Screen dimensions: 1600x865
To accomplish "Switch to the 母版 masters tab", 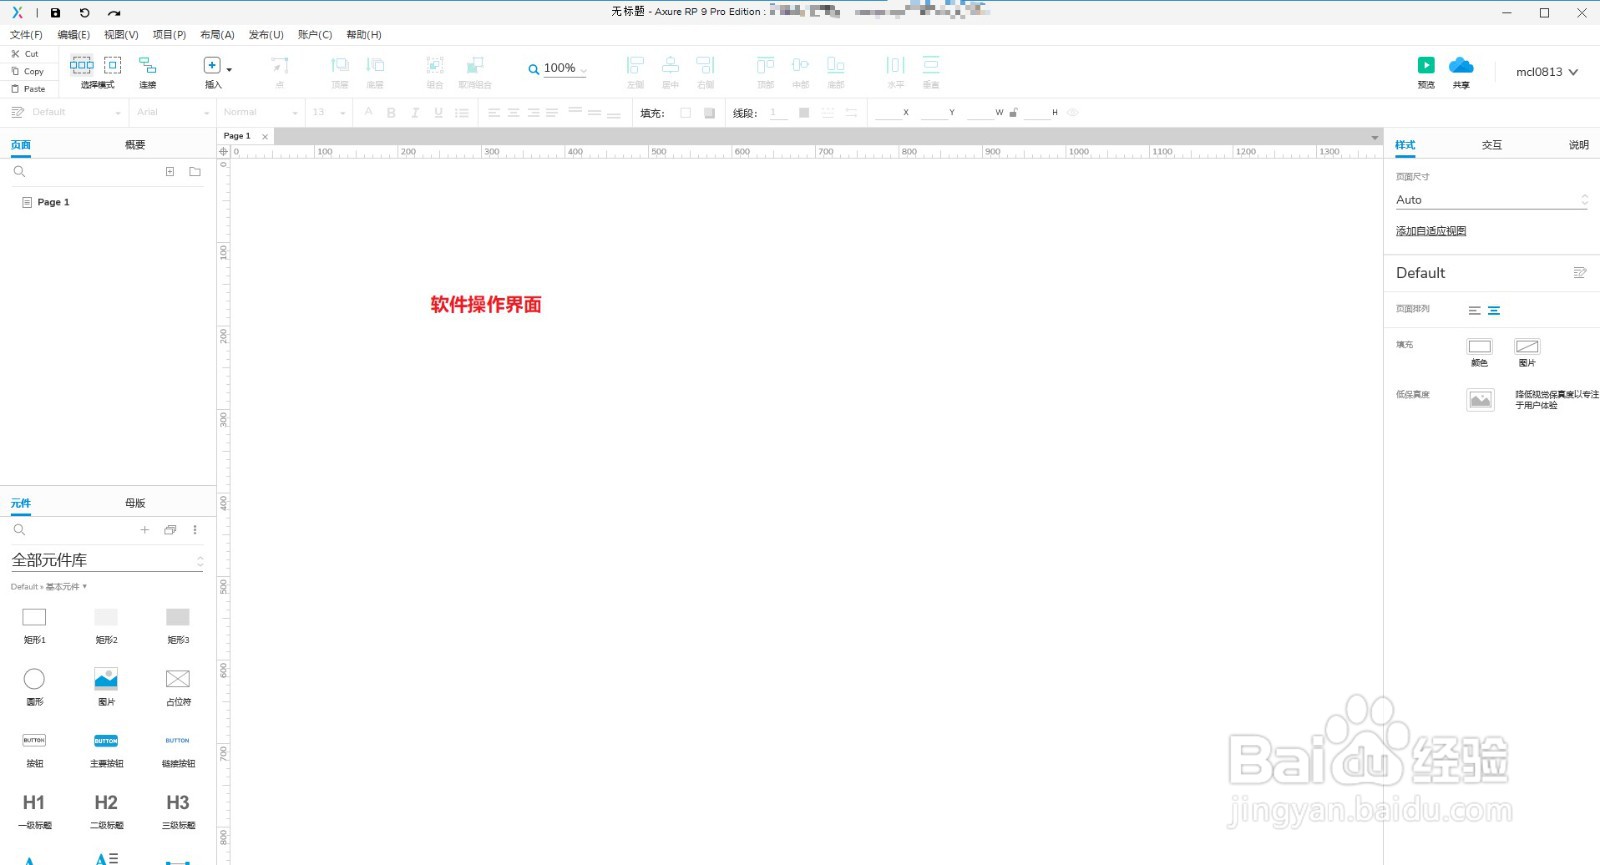I will coord(135,503).
